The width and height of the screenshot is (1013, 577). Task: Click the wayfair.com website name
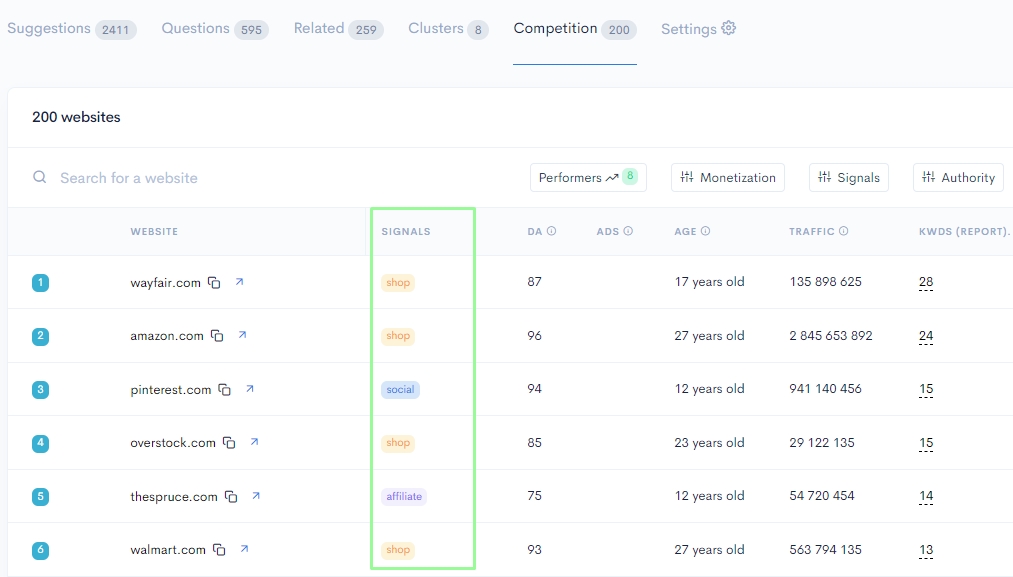click(x=165, y=283)
